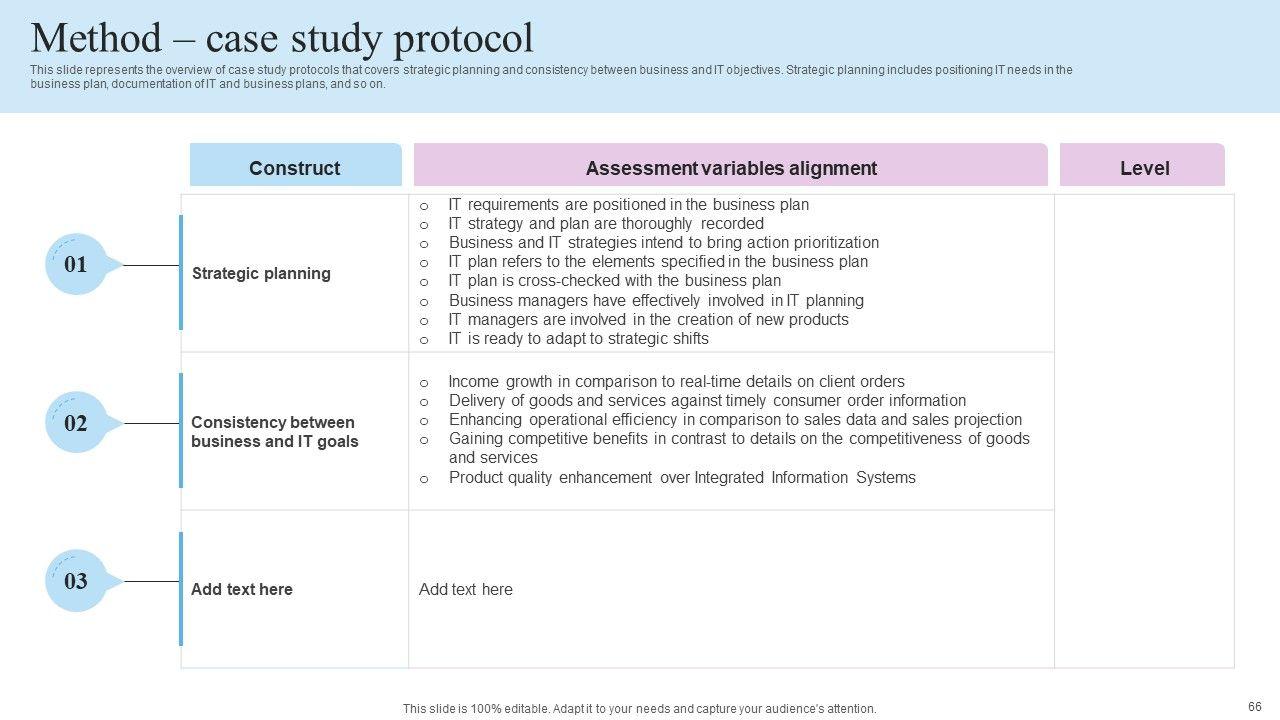Select the slide title 'Method – case study protocol'

pos(282,39)
